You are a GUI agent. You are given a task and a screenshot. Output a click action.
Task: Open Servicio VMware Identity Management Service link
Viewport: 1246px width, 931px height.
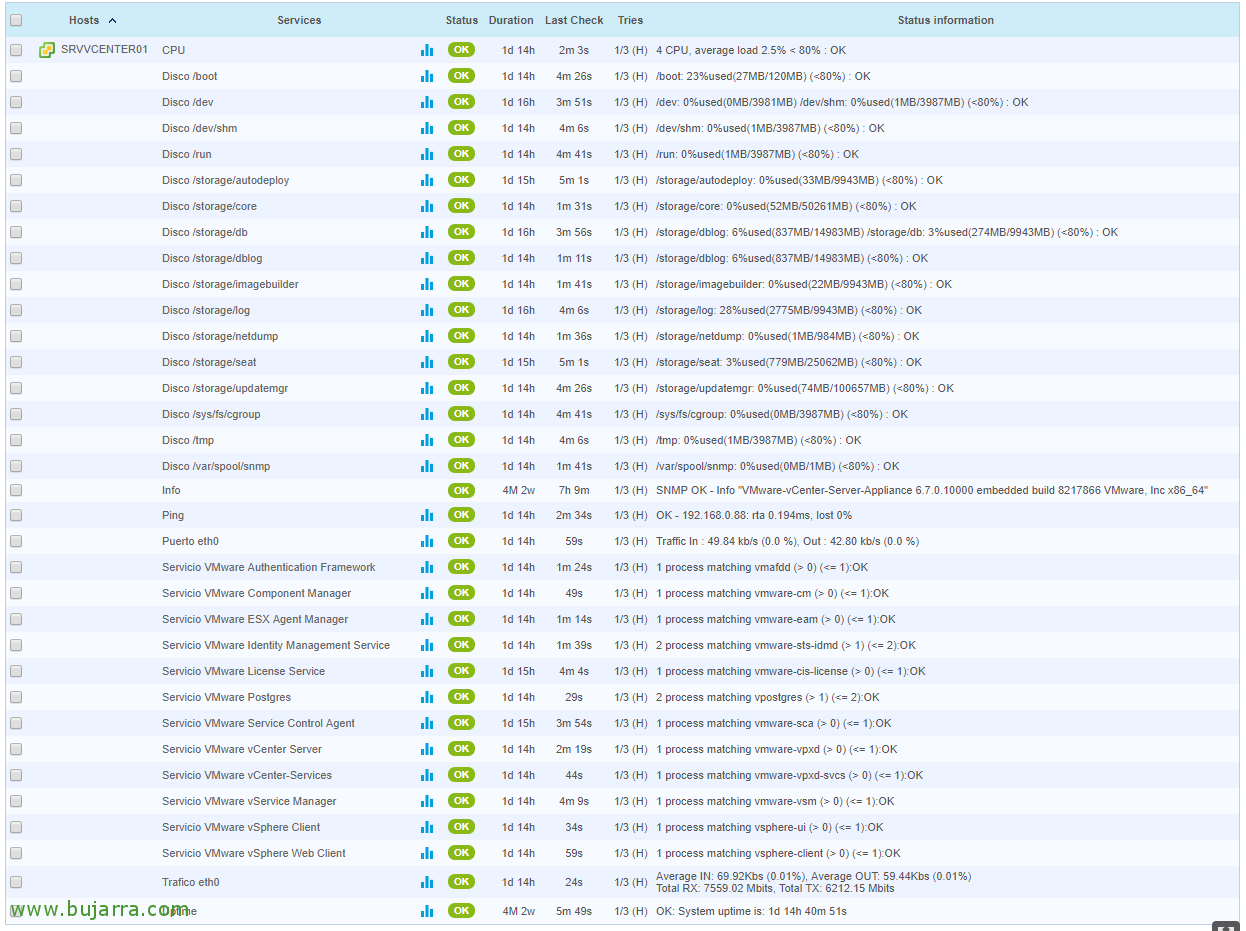(276, 645)
